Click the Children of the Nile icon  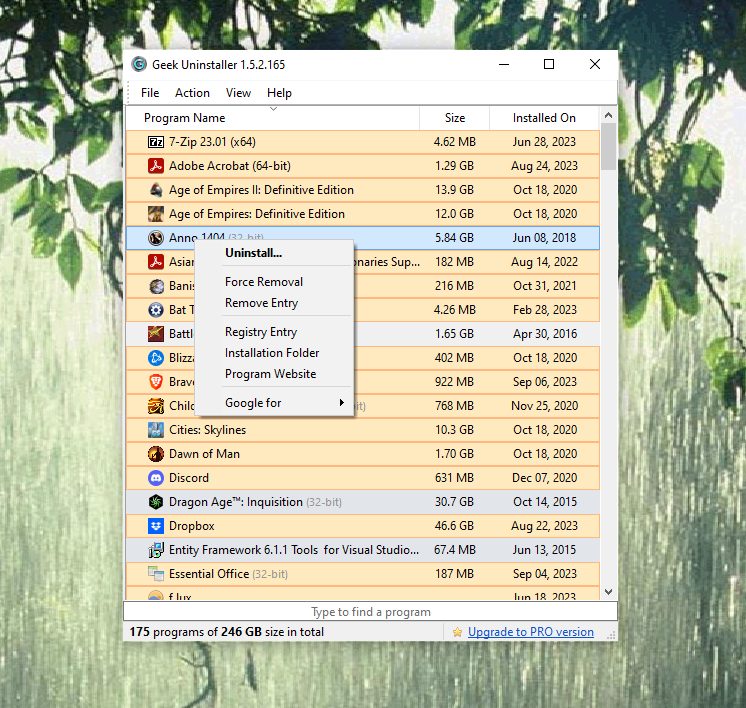tap(156, 406)
